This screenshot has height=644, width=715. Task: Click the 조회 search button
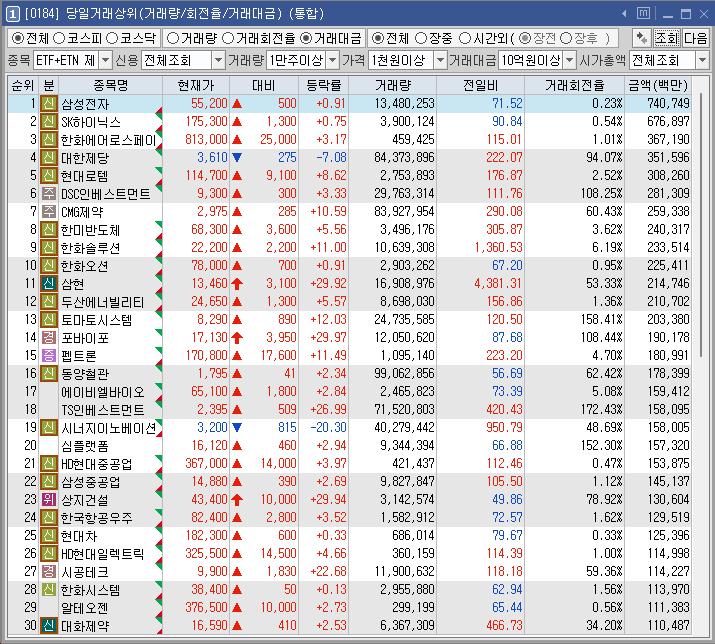pos(667,38)
